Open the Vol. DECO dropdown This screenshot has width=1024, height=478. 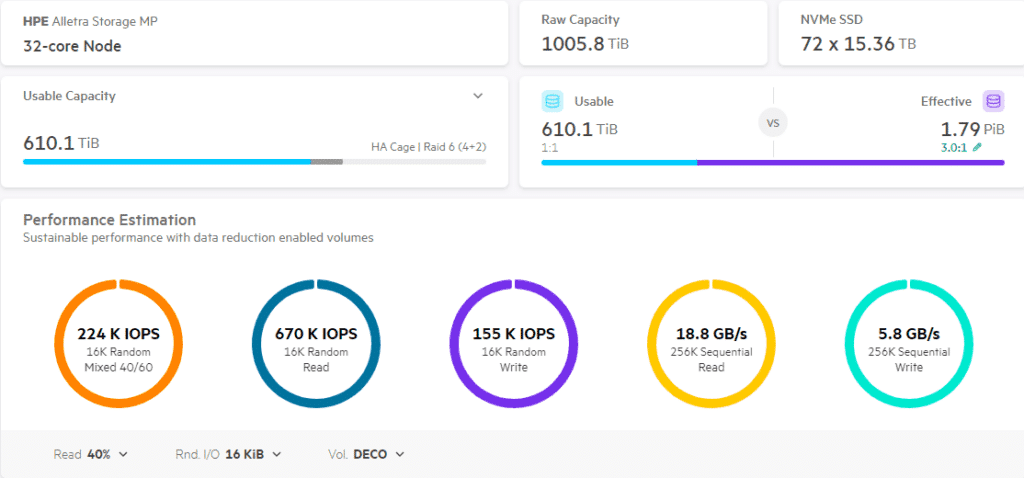pos(366,454)
